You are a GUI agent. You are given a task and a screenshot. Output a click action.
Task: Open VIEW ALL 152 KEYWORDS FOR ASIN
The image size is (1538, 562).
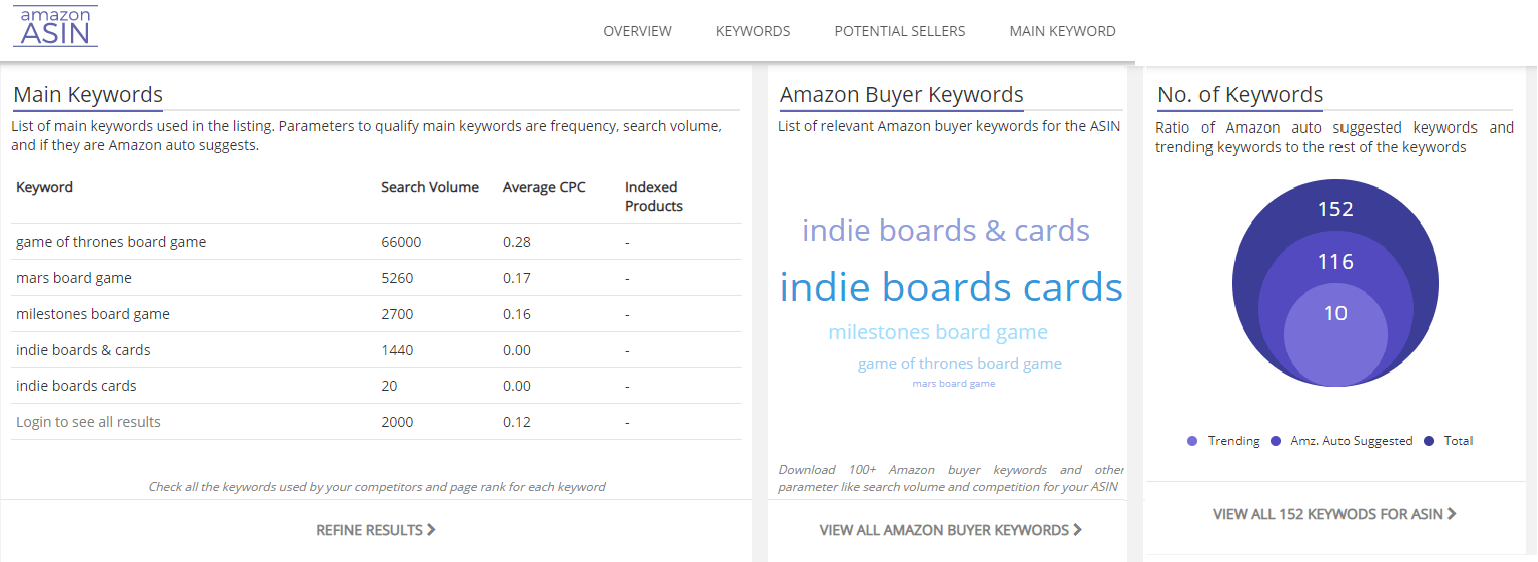click(1334, 514)
